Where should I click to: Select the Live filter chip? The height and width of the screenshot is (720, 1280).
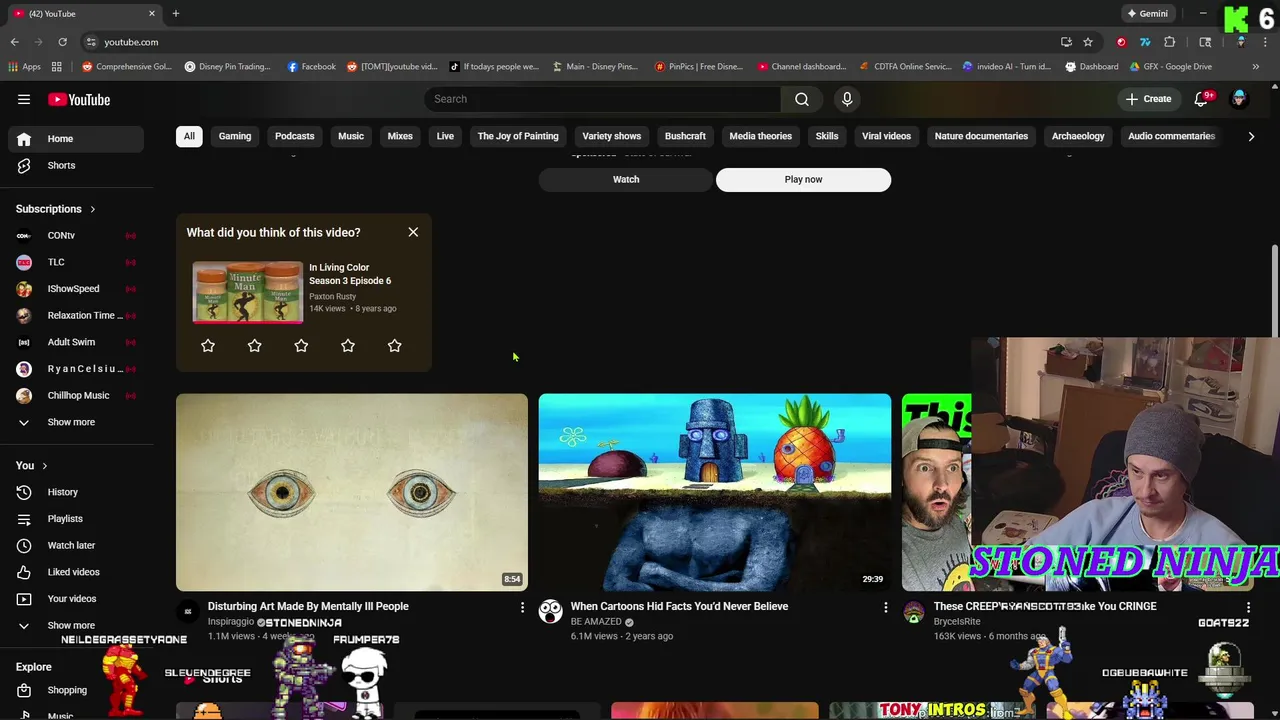tap(445, 136)
